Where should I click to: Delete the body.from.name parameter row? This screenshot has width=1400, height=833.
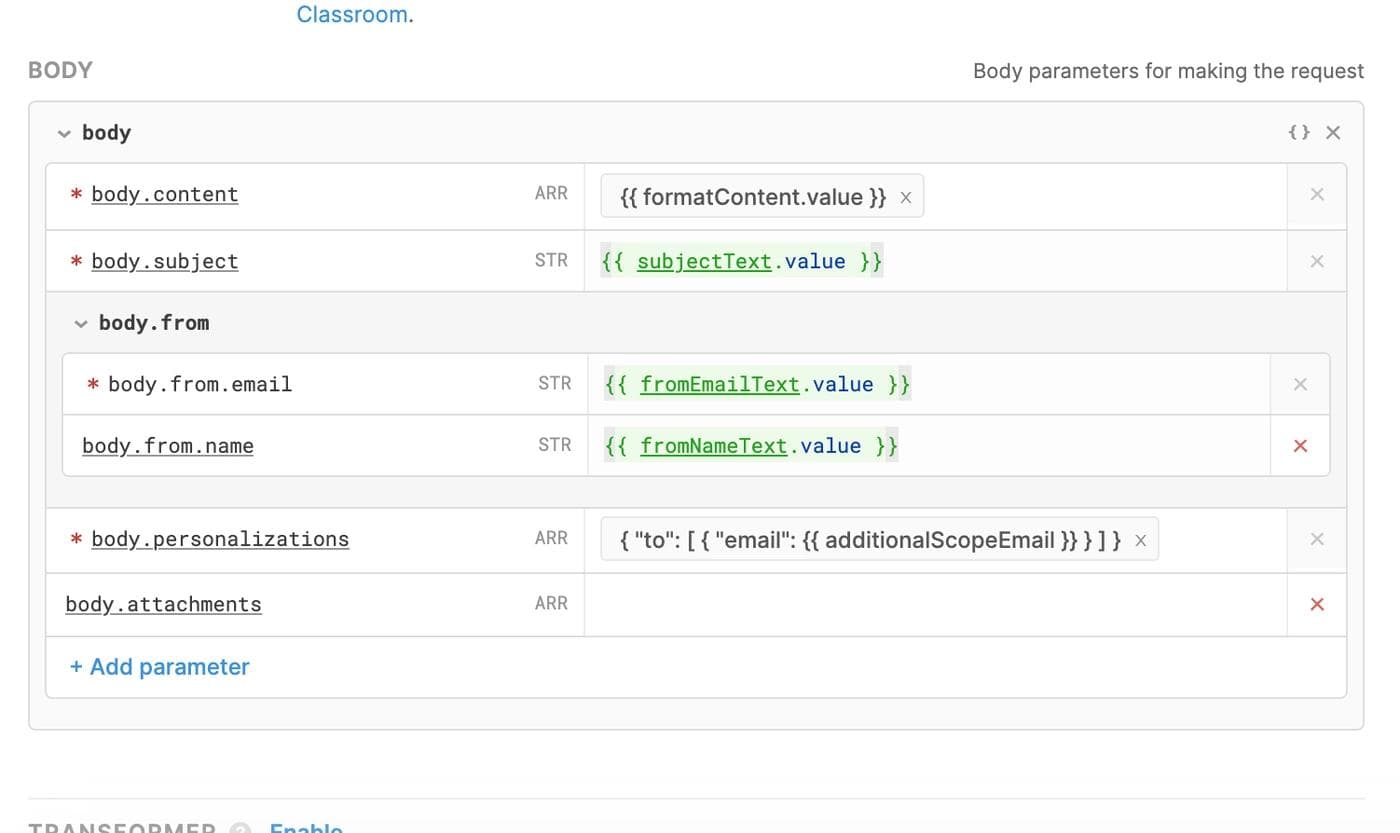click(x=1300, y=446)
